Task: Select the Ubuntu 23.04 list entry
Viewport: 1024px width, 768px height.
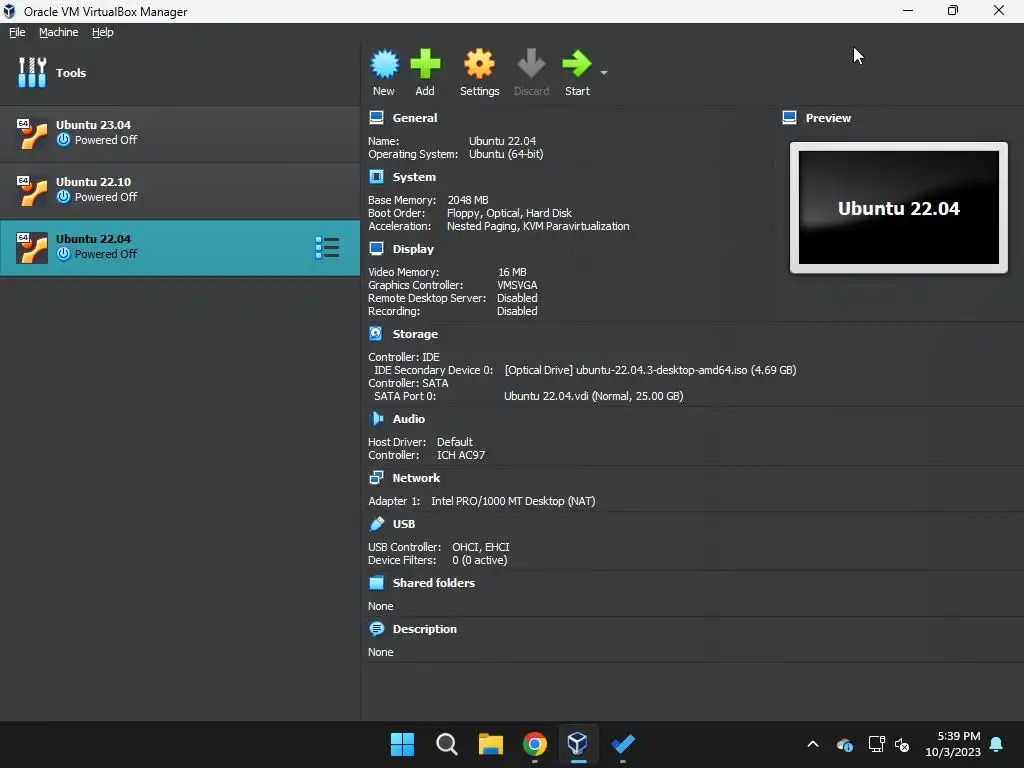Action: tap(180, 133)
